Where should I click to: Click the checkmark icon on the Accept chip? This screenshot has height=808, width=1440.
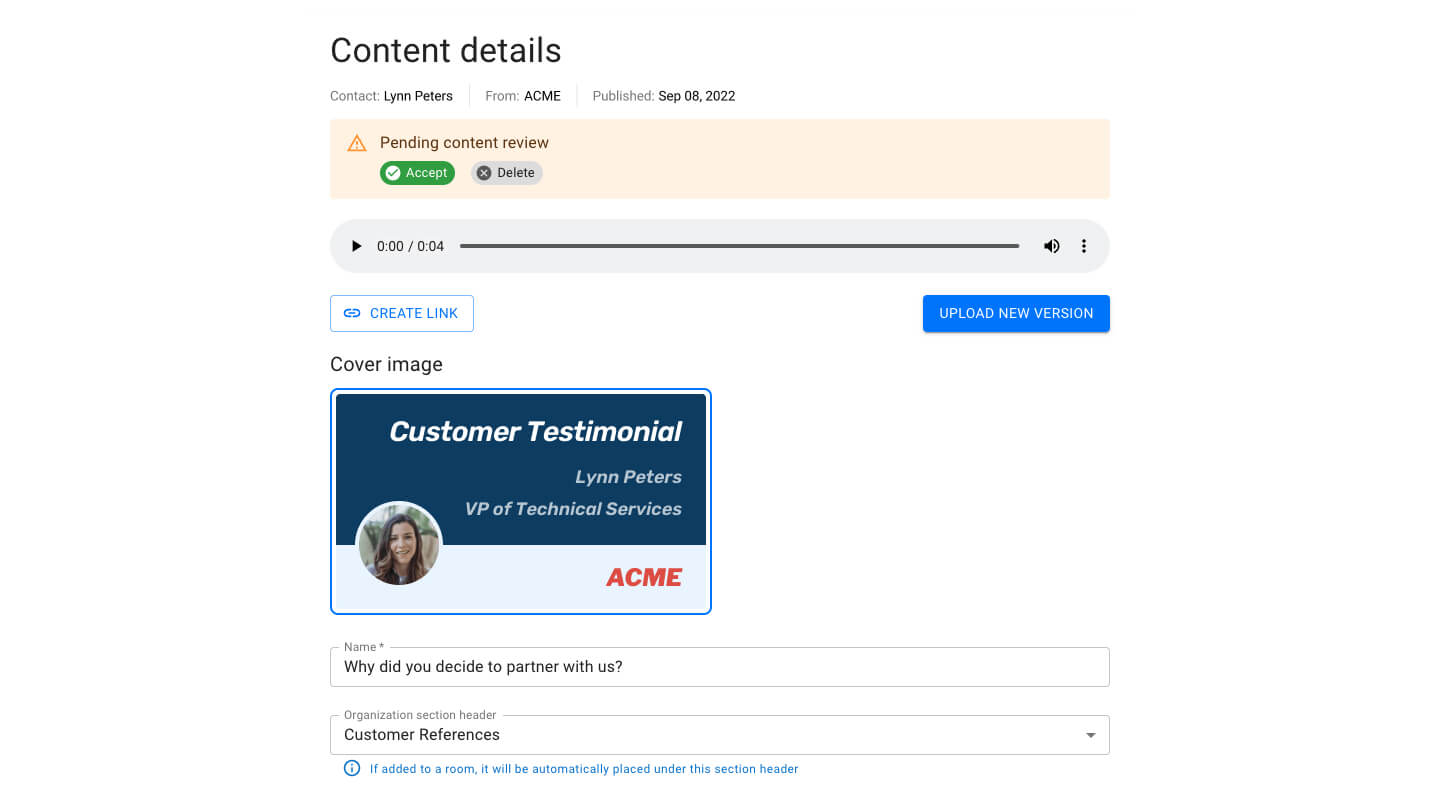pos(392,172)
